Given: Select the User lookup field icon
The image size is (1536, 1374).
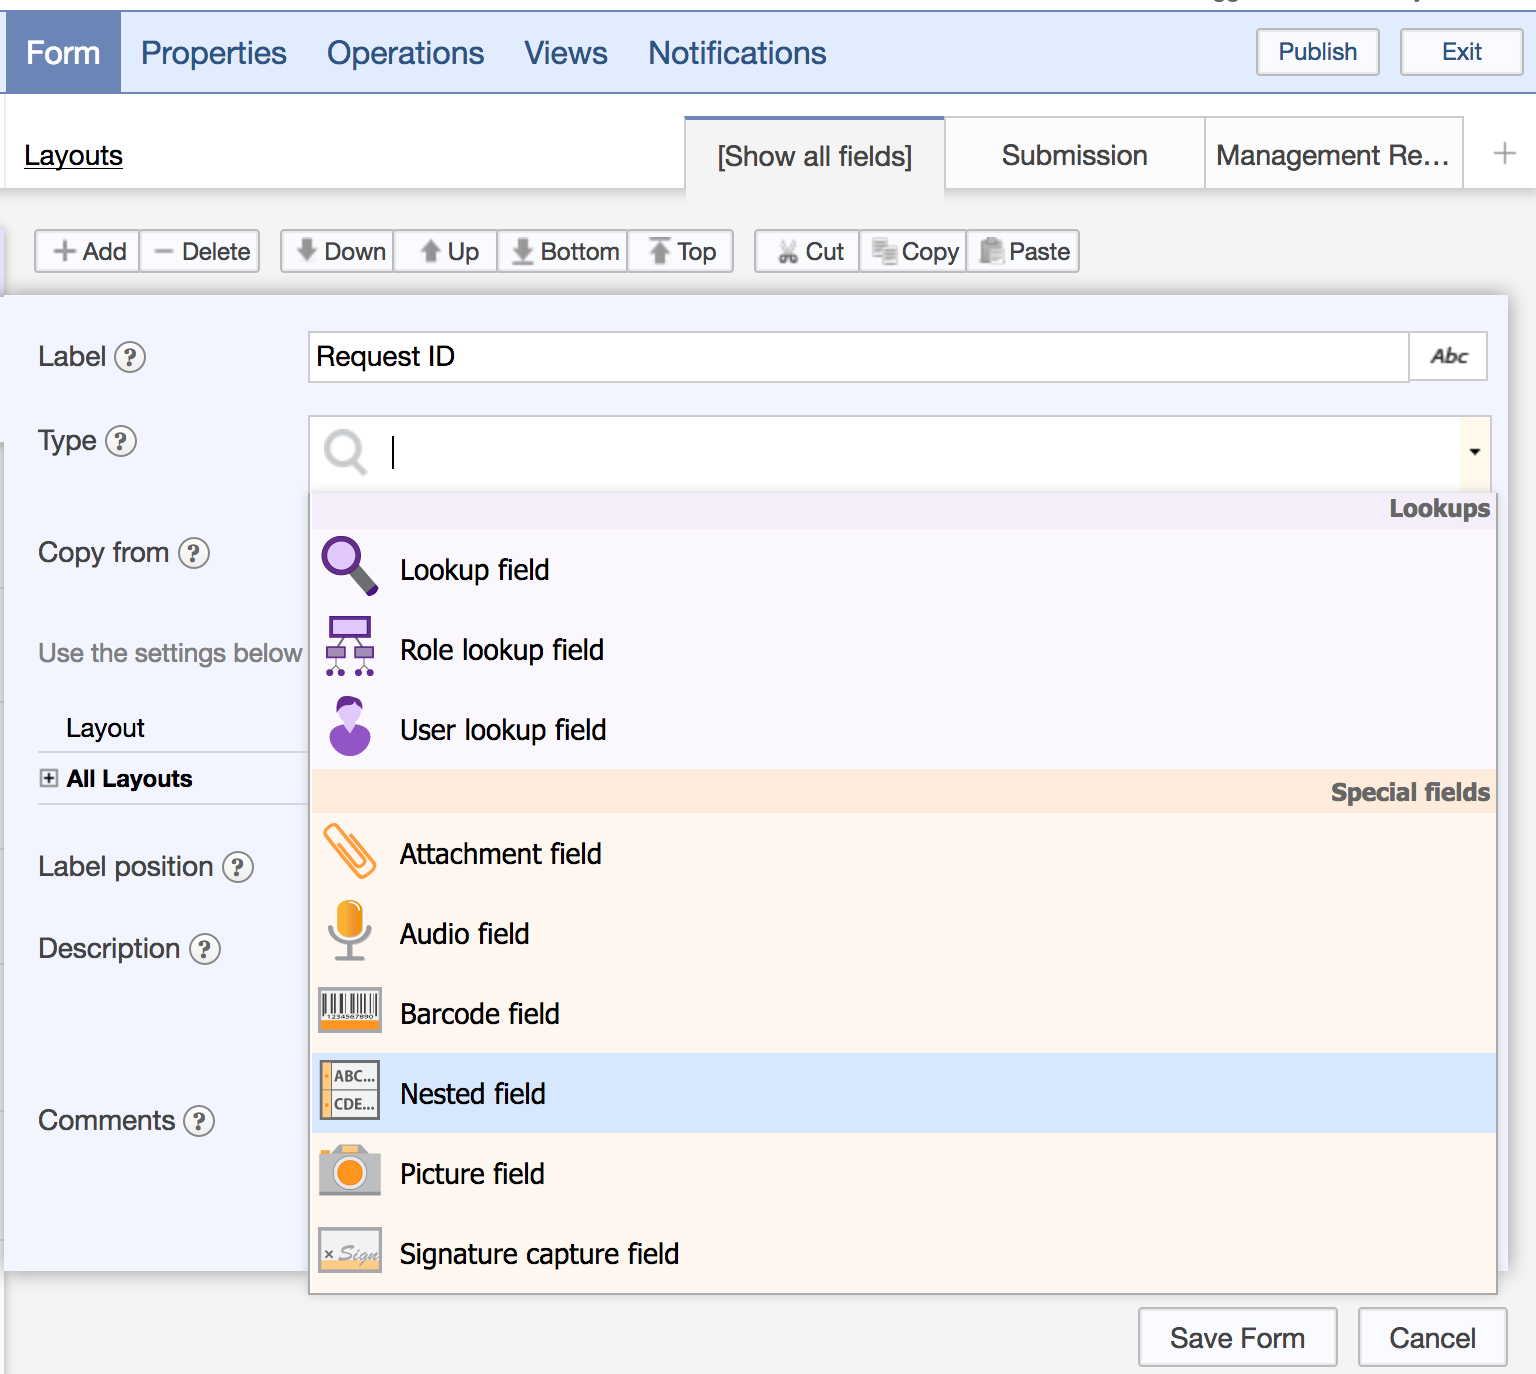Looking at the screenshot, I should click(348, 727).
